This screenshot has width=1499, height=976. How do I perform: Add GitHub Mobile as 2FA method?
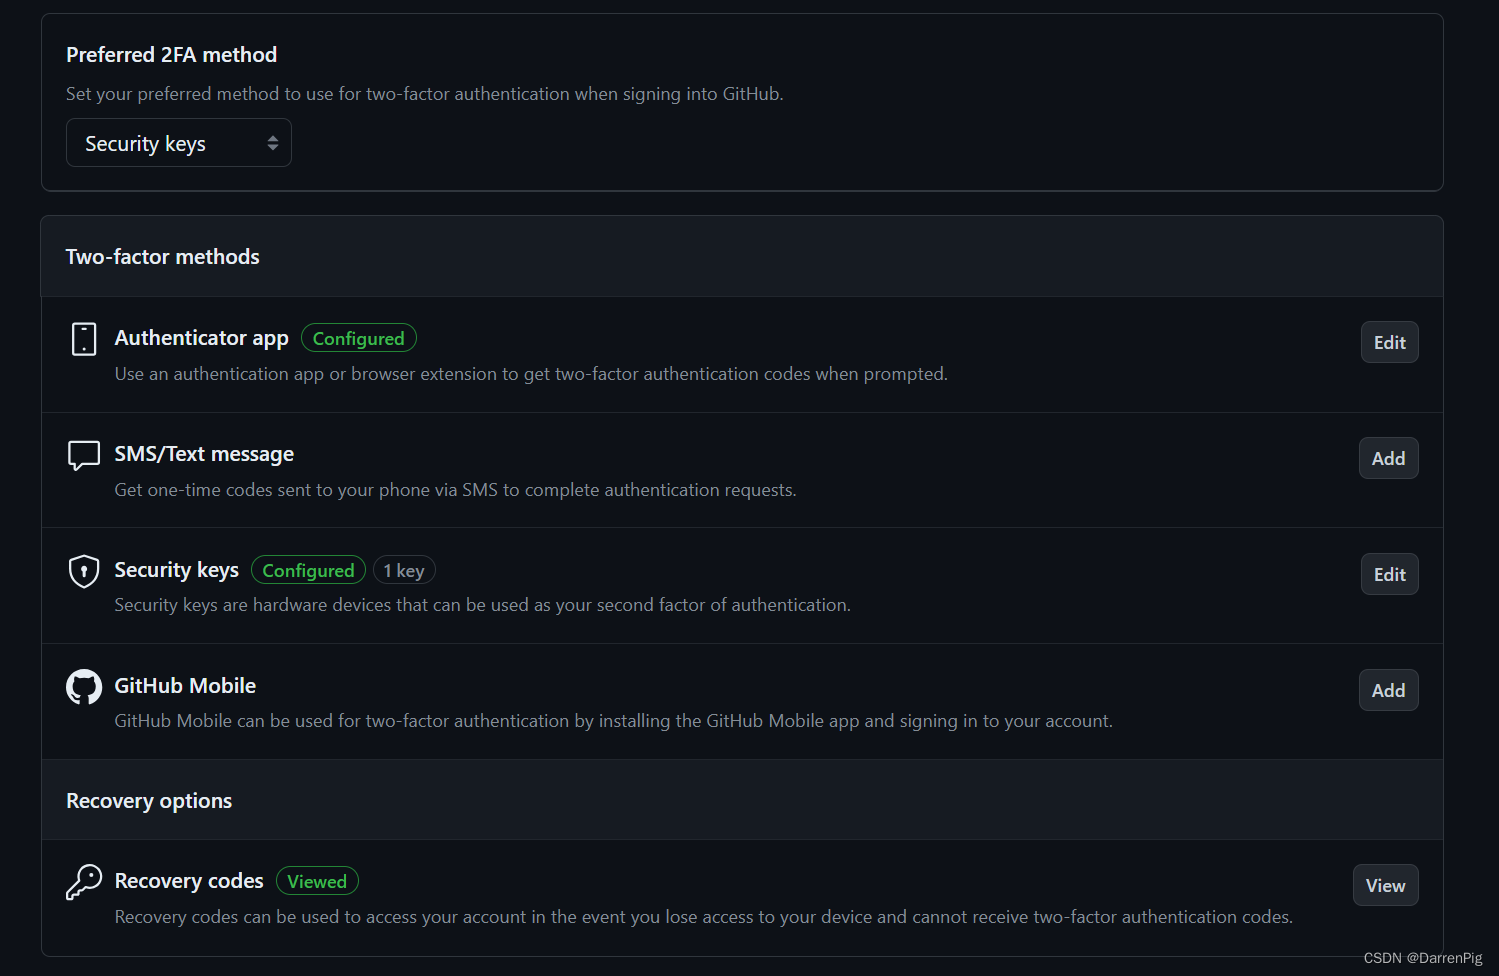click(x=1388, y=690)
